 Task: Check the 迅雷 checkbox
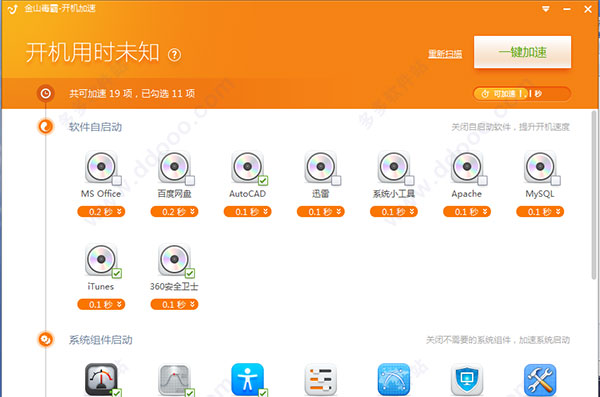(336, 180)
